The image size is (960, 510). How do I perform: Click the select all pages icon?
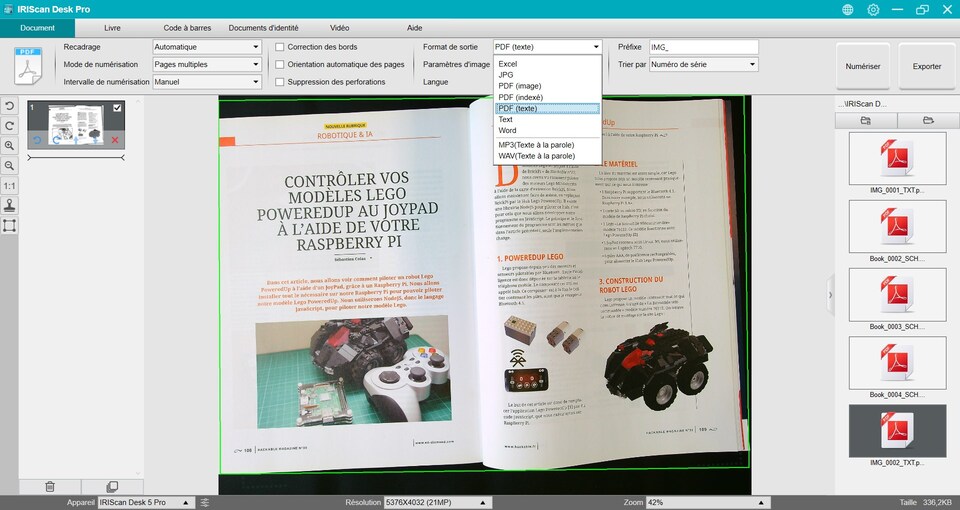[112, 487]
